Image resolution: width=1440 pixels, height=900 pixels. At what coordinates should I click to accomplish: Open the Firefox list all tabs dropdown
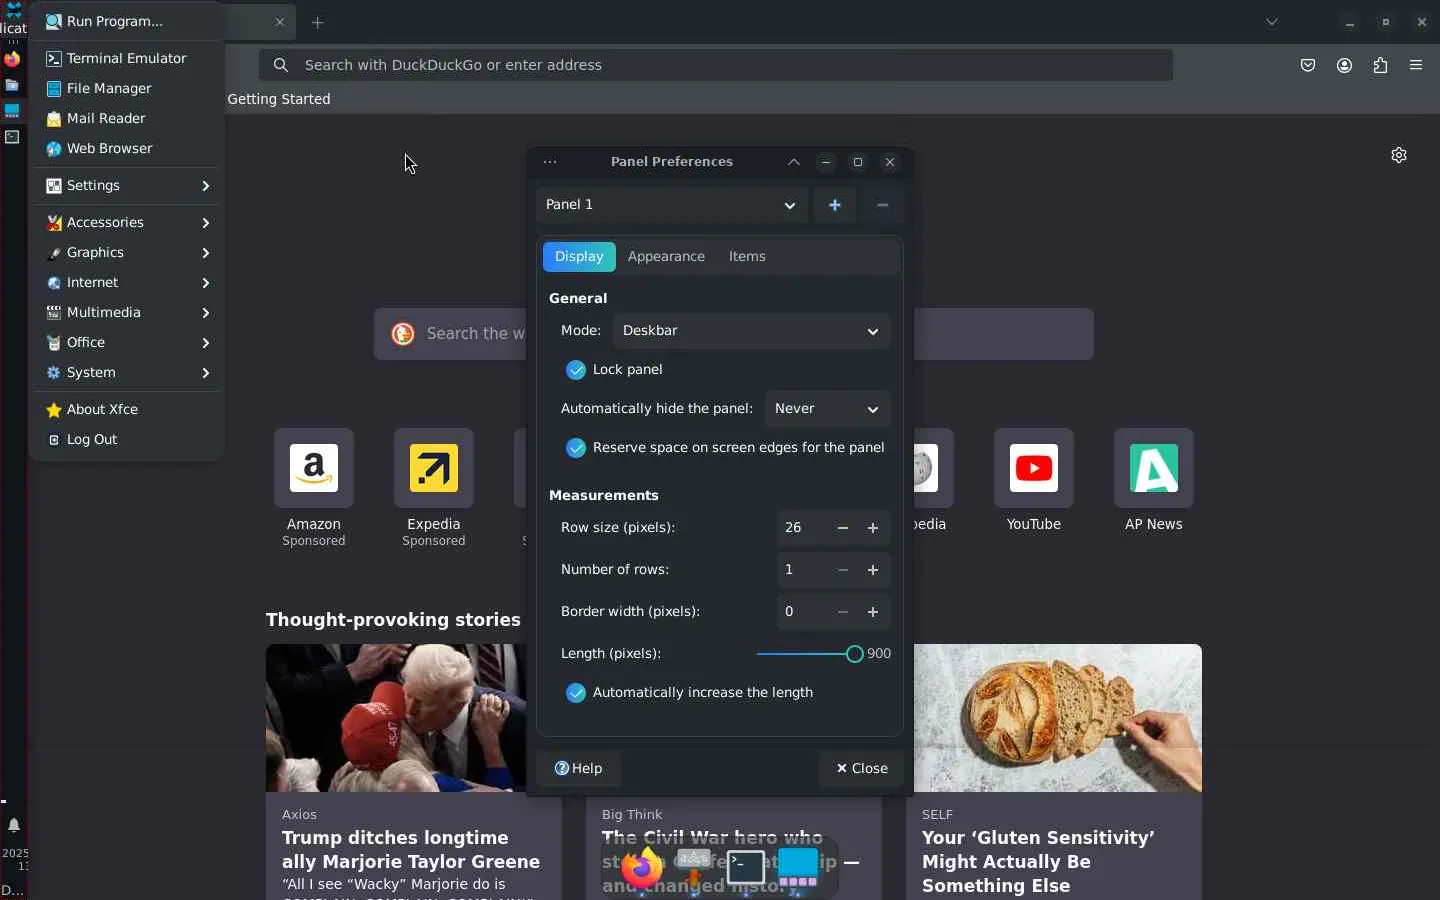(x=1272, y=22)
